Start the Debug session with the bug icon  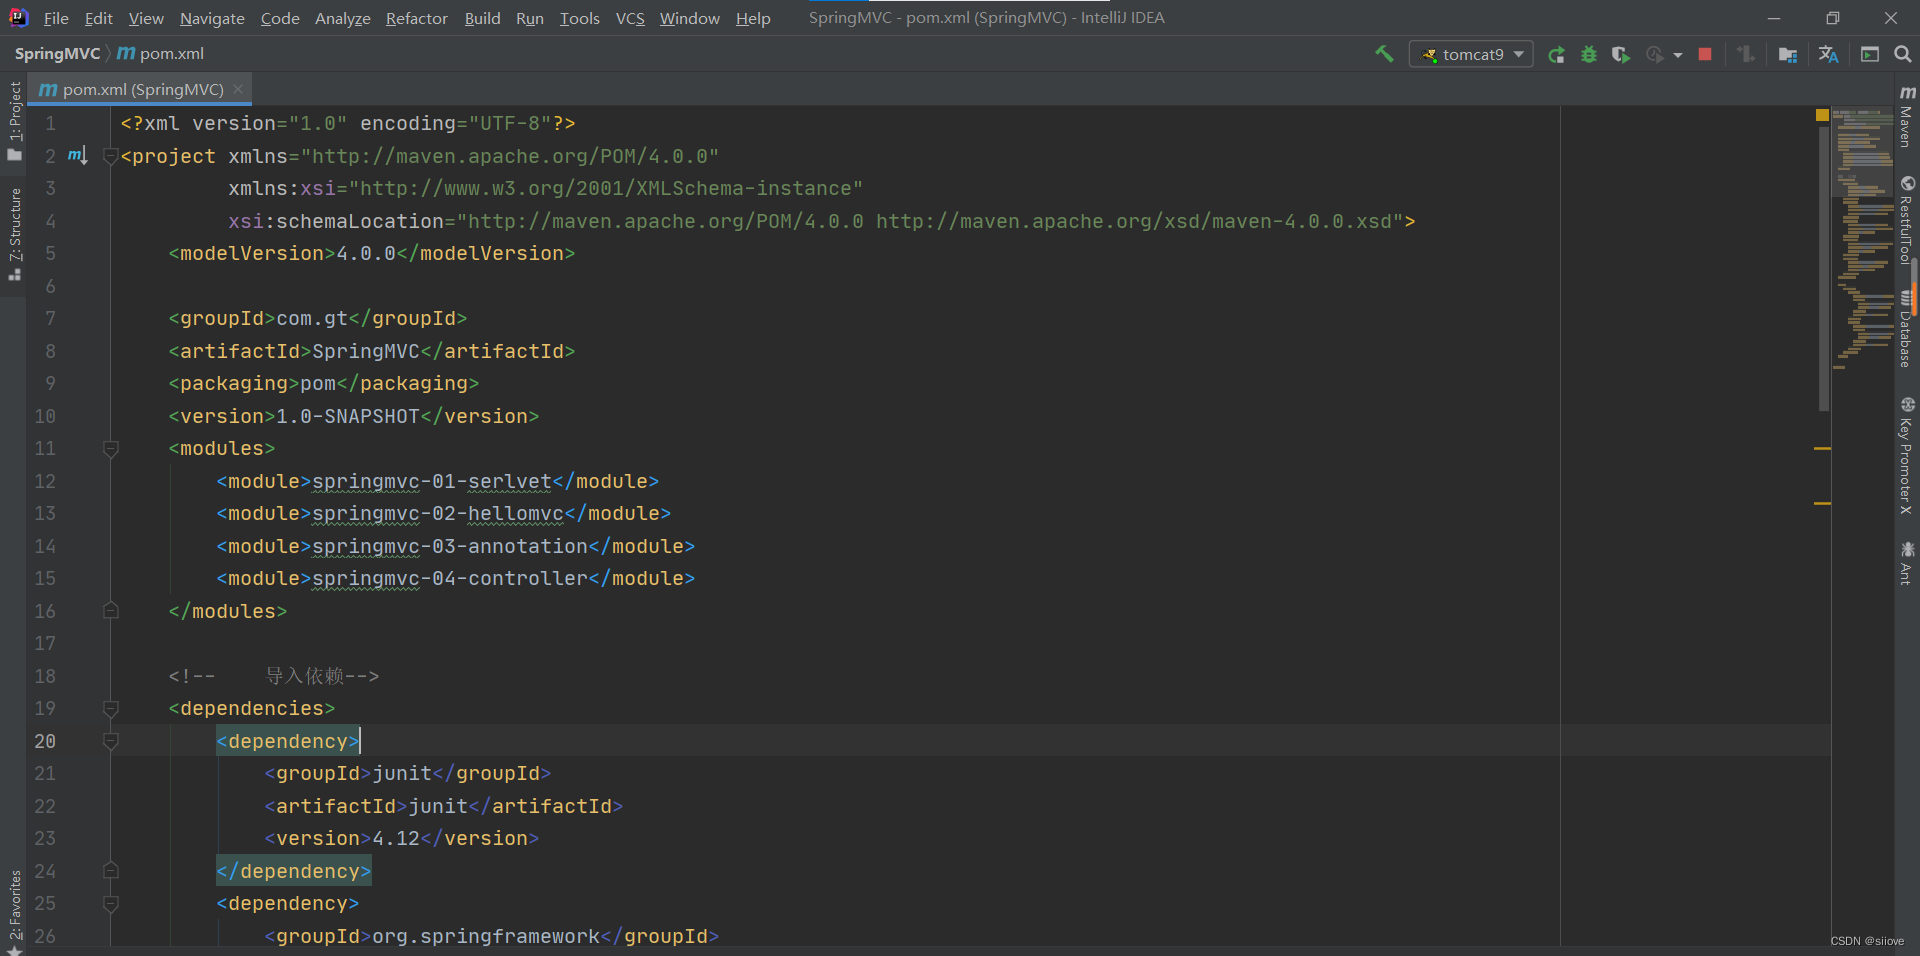coord(1590,53)
